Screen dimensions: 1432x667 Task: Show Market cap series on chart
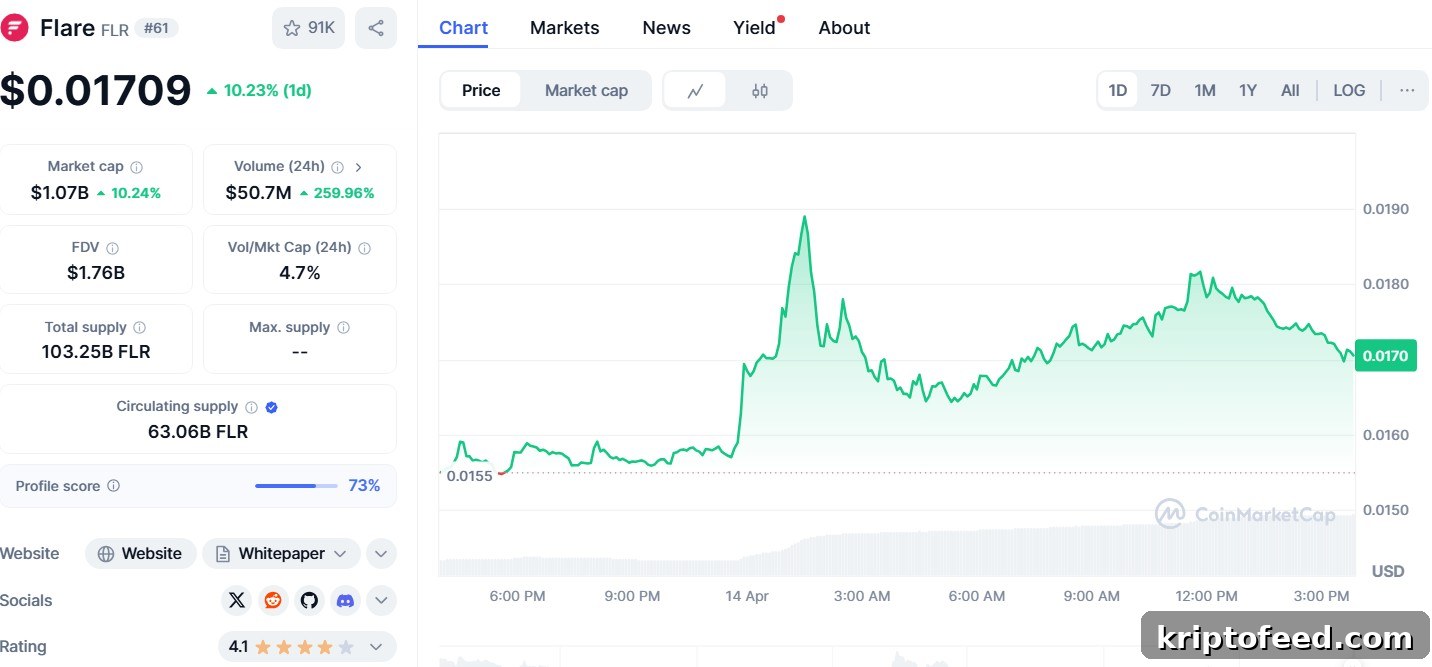click(586, 90)
